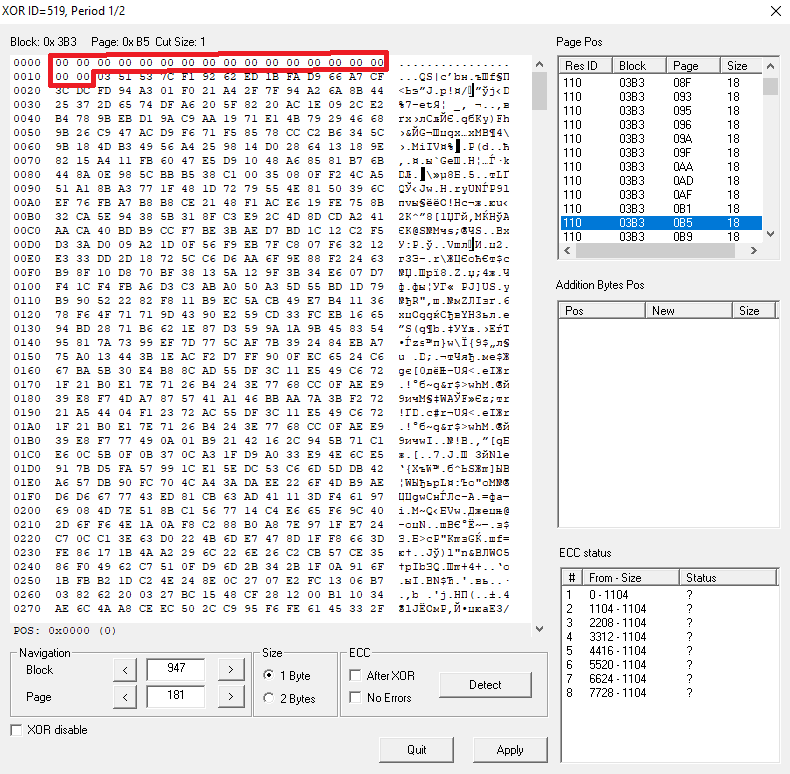The width and height of the screenshot is (790, 774).
Task: Go to previous page with left arrow
Action: tap(125, 697)
